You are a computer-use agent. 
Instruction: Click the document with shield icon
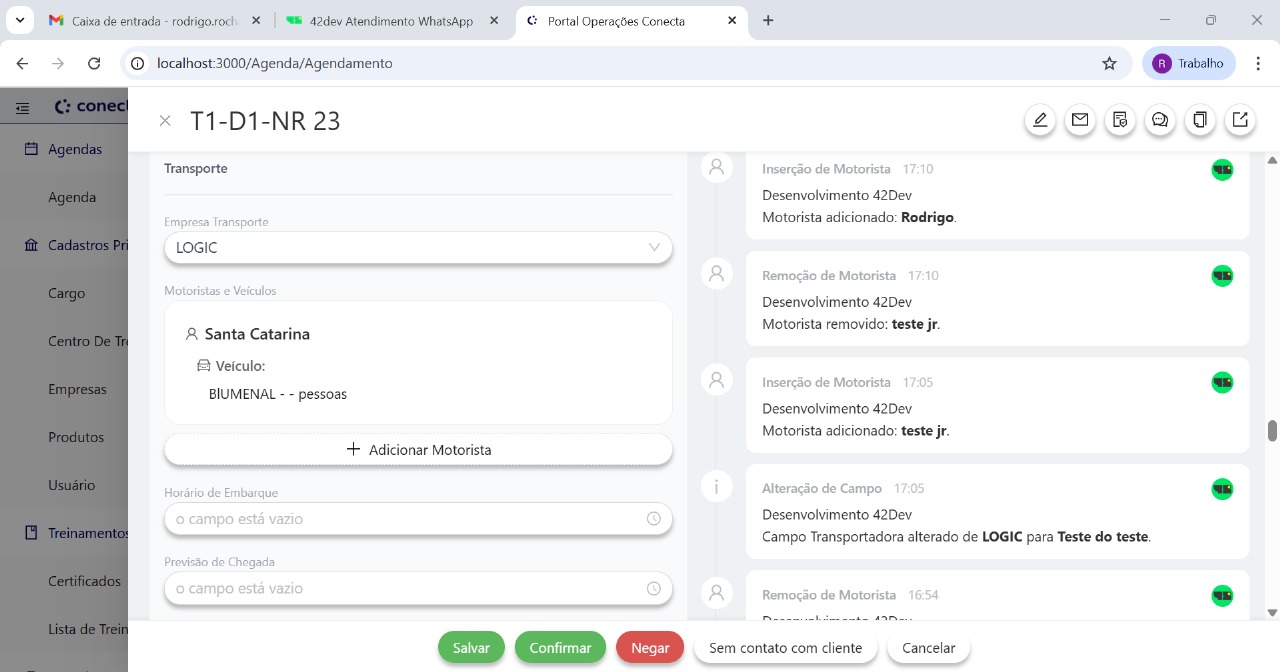1120,120
